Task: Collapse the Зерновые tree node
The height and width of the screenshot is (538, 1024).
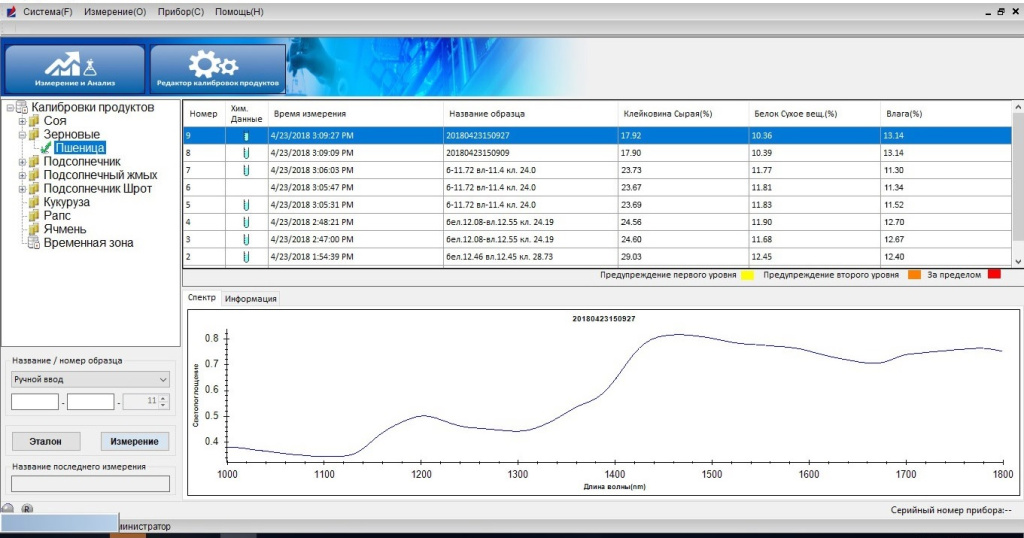Action: click(x=22, y=134)
